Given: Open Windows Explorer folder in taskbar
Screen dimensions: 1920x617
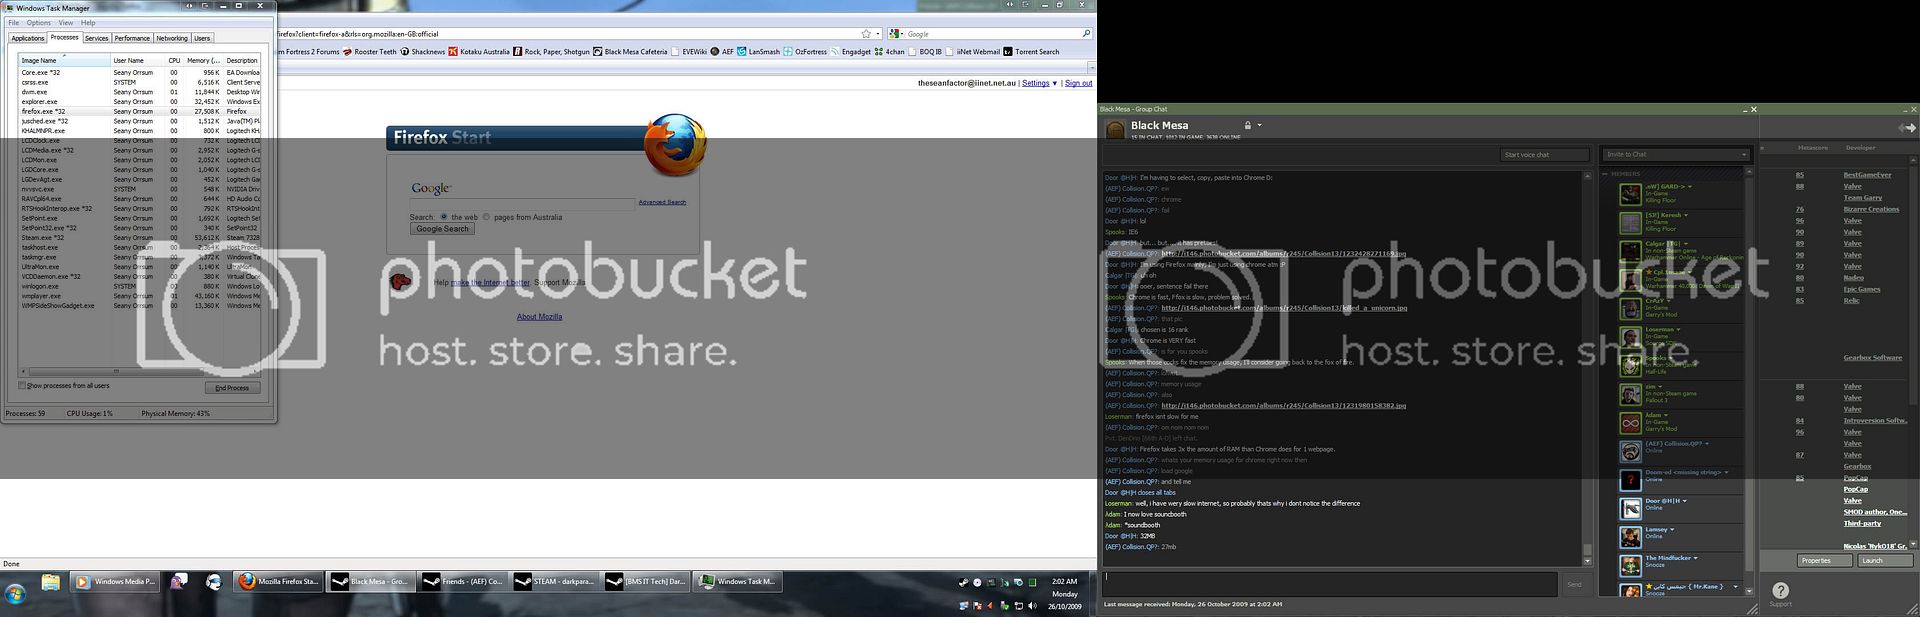Looking at the screenshot, I should 51,581.
